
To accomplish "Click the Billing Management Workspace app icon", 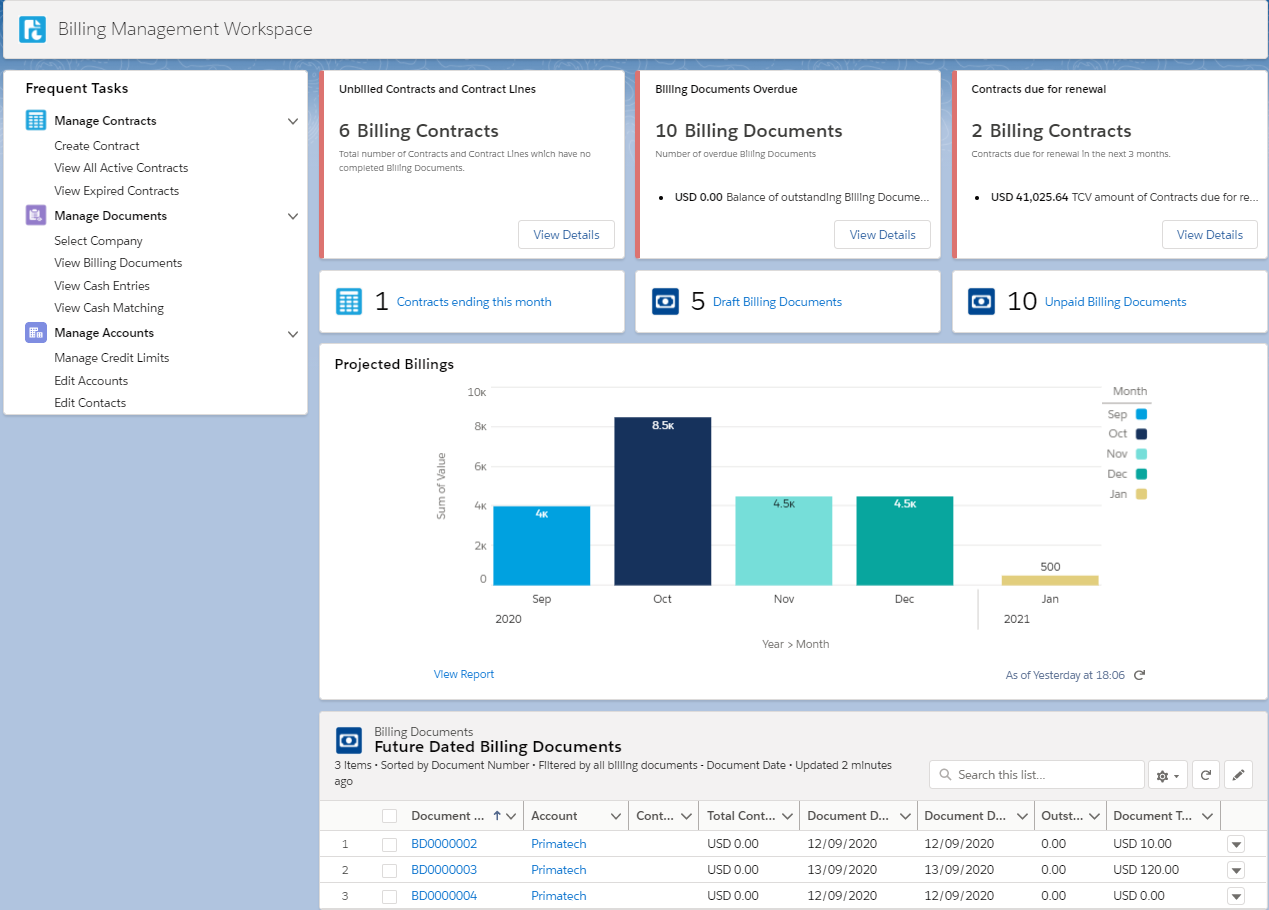I will (x=32, y=29).
